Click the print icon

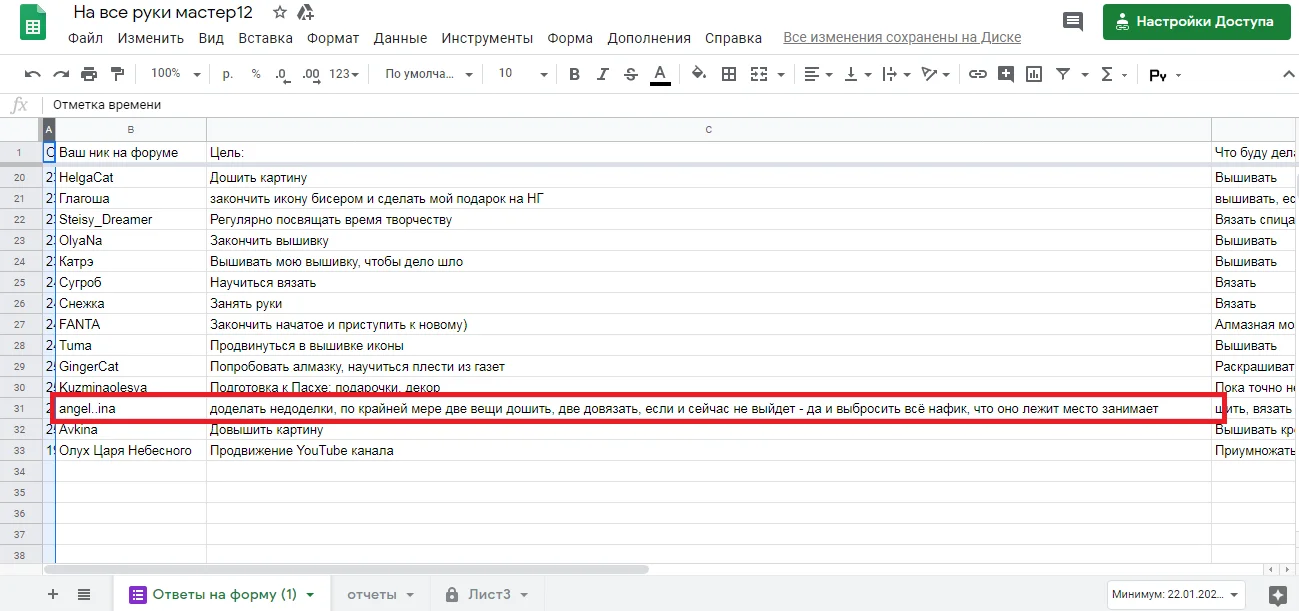click(89, 74)
